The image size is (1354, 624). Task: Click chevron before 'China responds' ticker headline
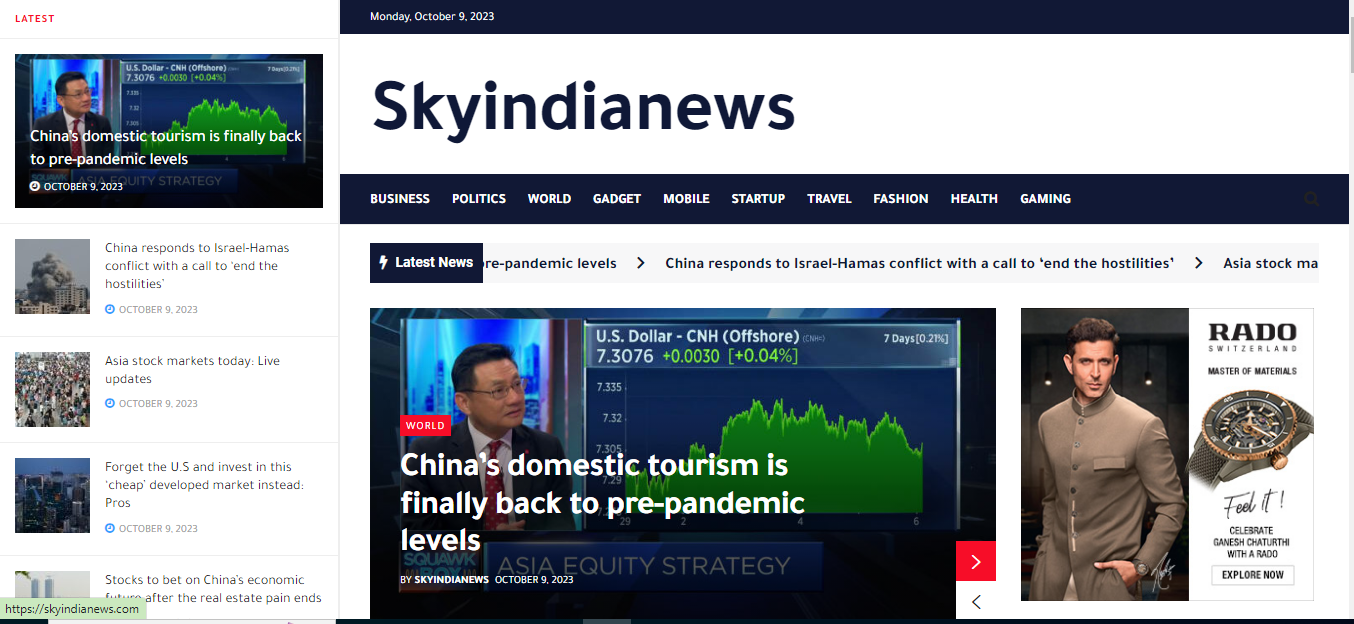[641, 263]
